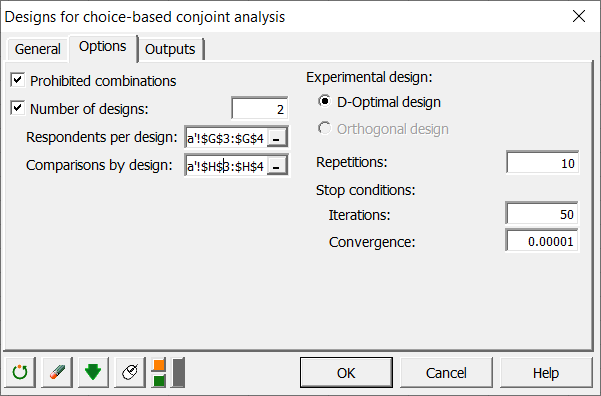The image size is (601, 396).
Task: Select D-Optimal design radio button
Action: click(x=324, y=101)
